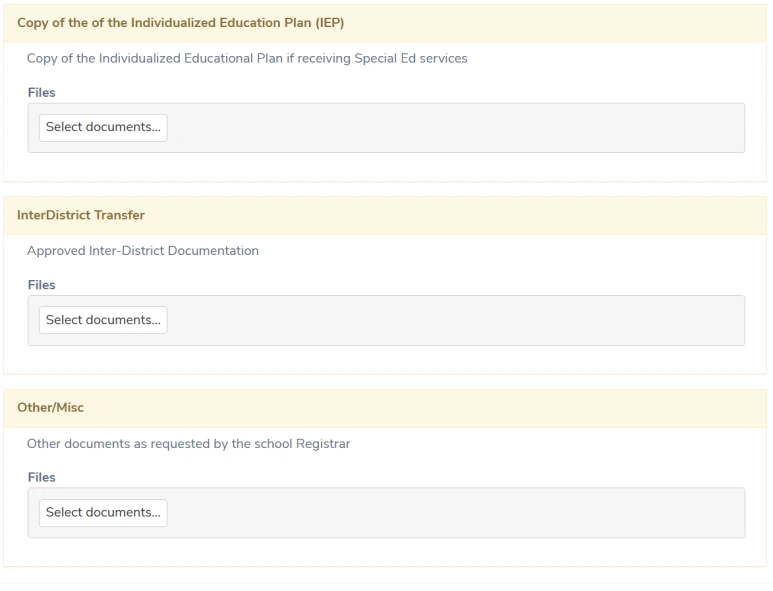Click the school Registrar description text
The height and width of the screenshot is (591, 773).
point(188,443)
